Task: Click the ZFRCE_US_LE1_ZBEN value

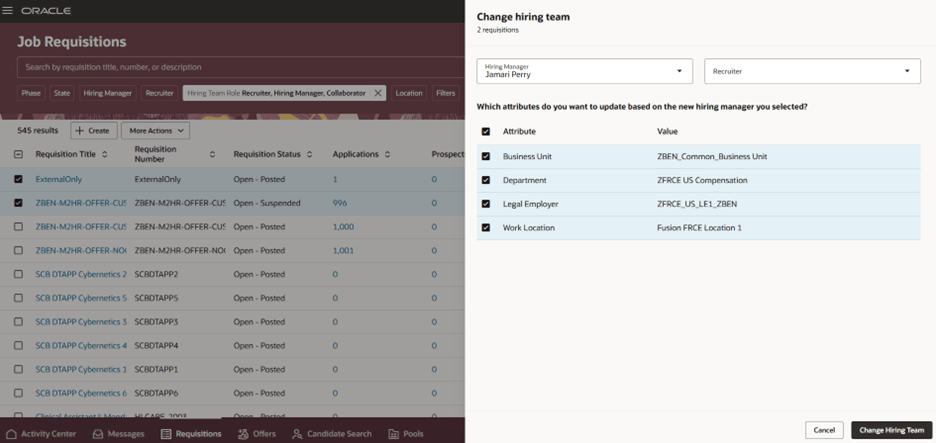Action: point(697,204)
